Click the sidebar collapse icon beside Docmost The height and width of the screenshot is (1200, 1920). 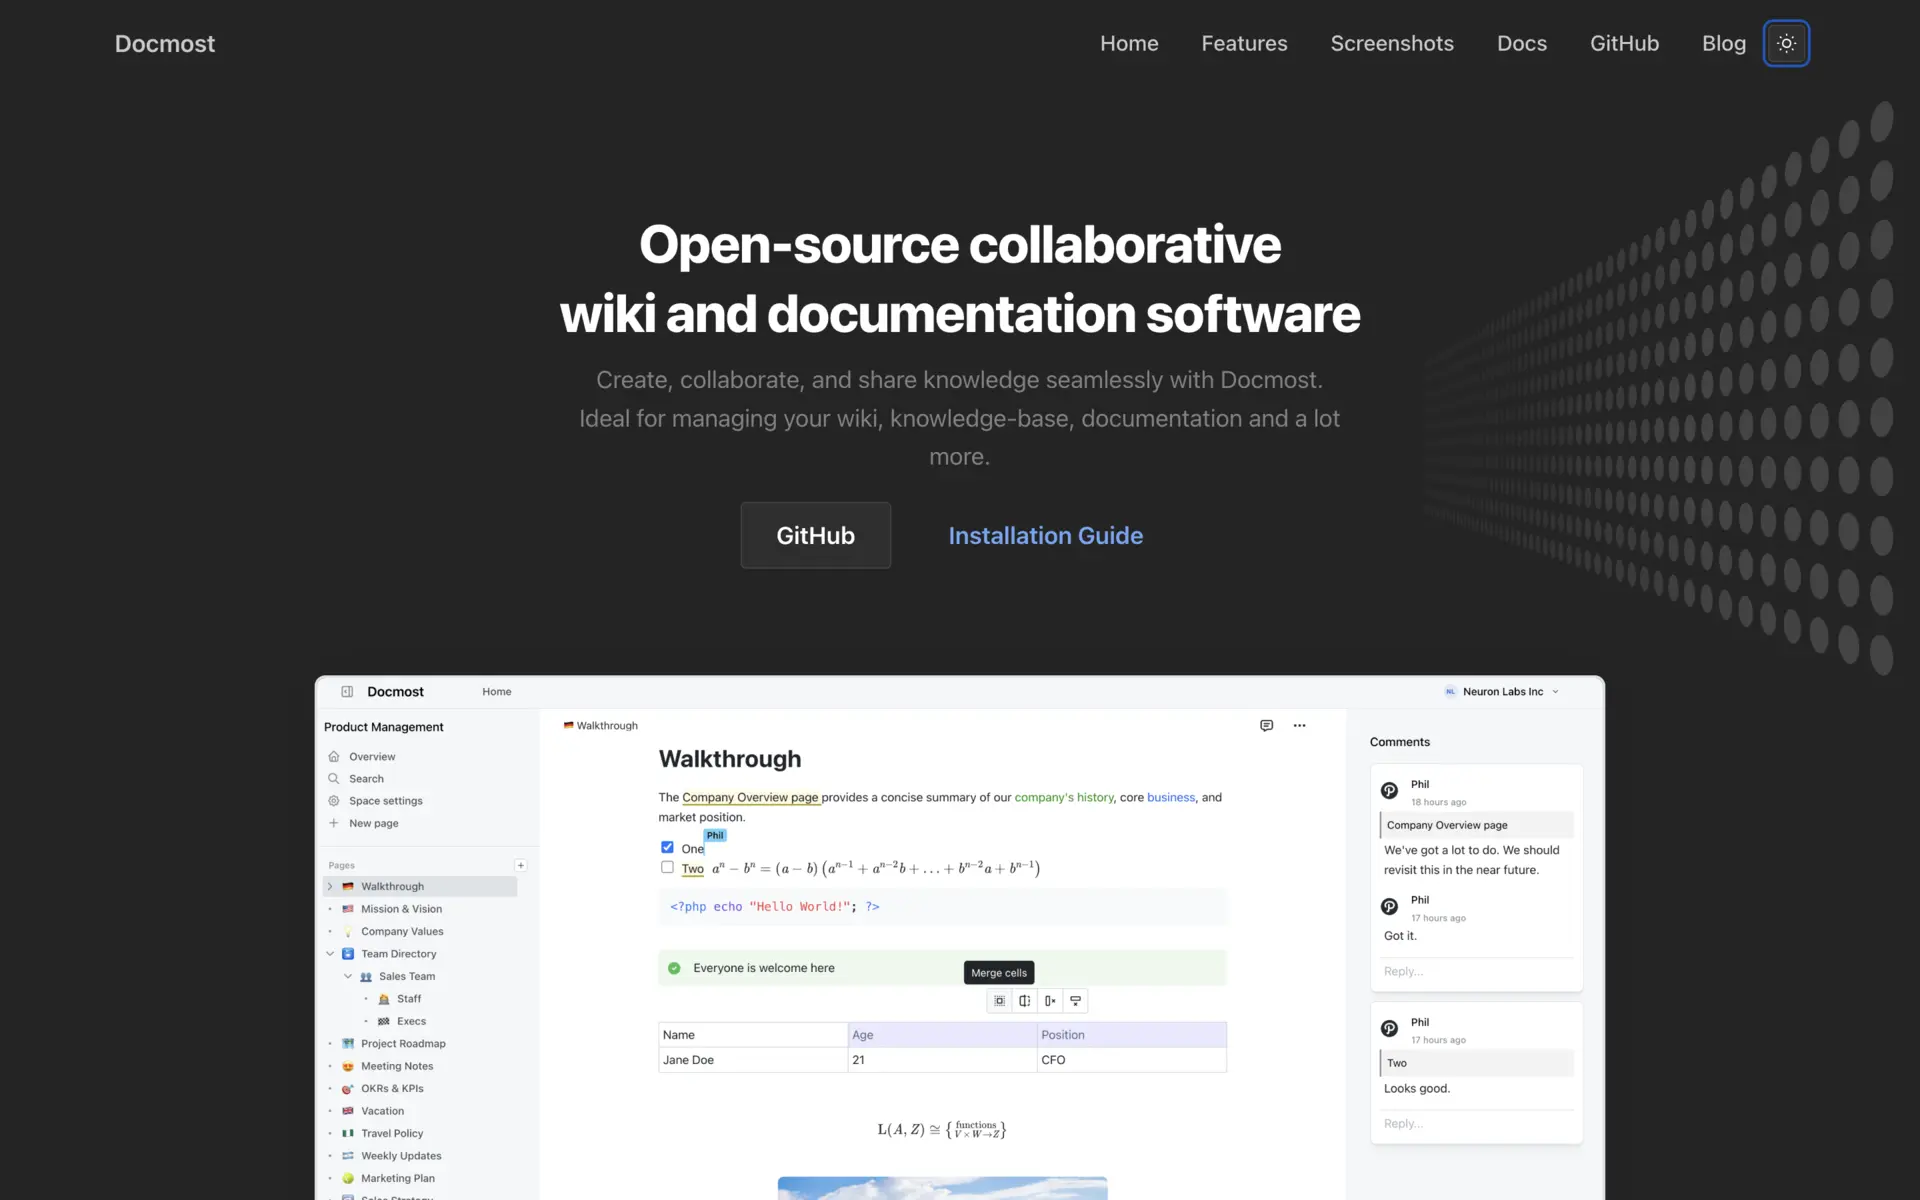347,691
